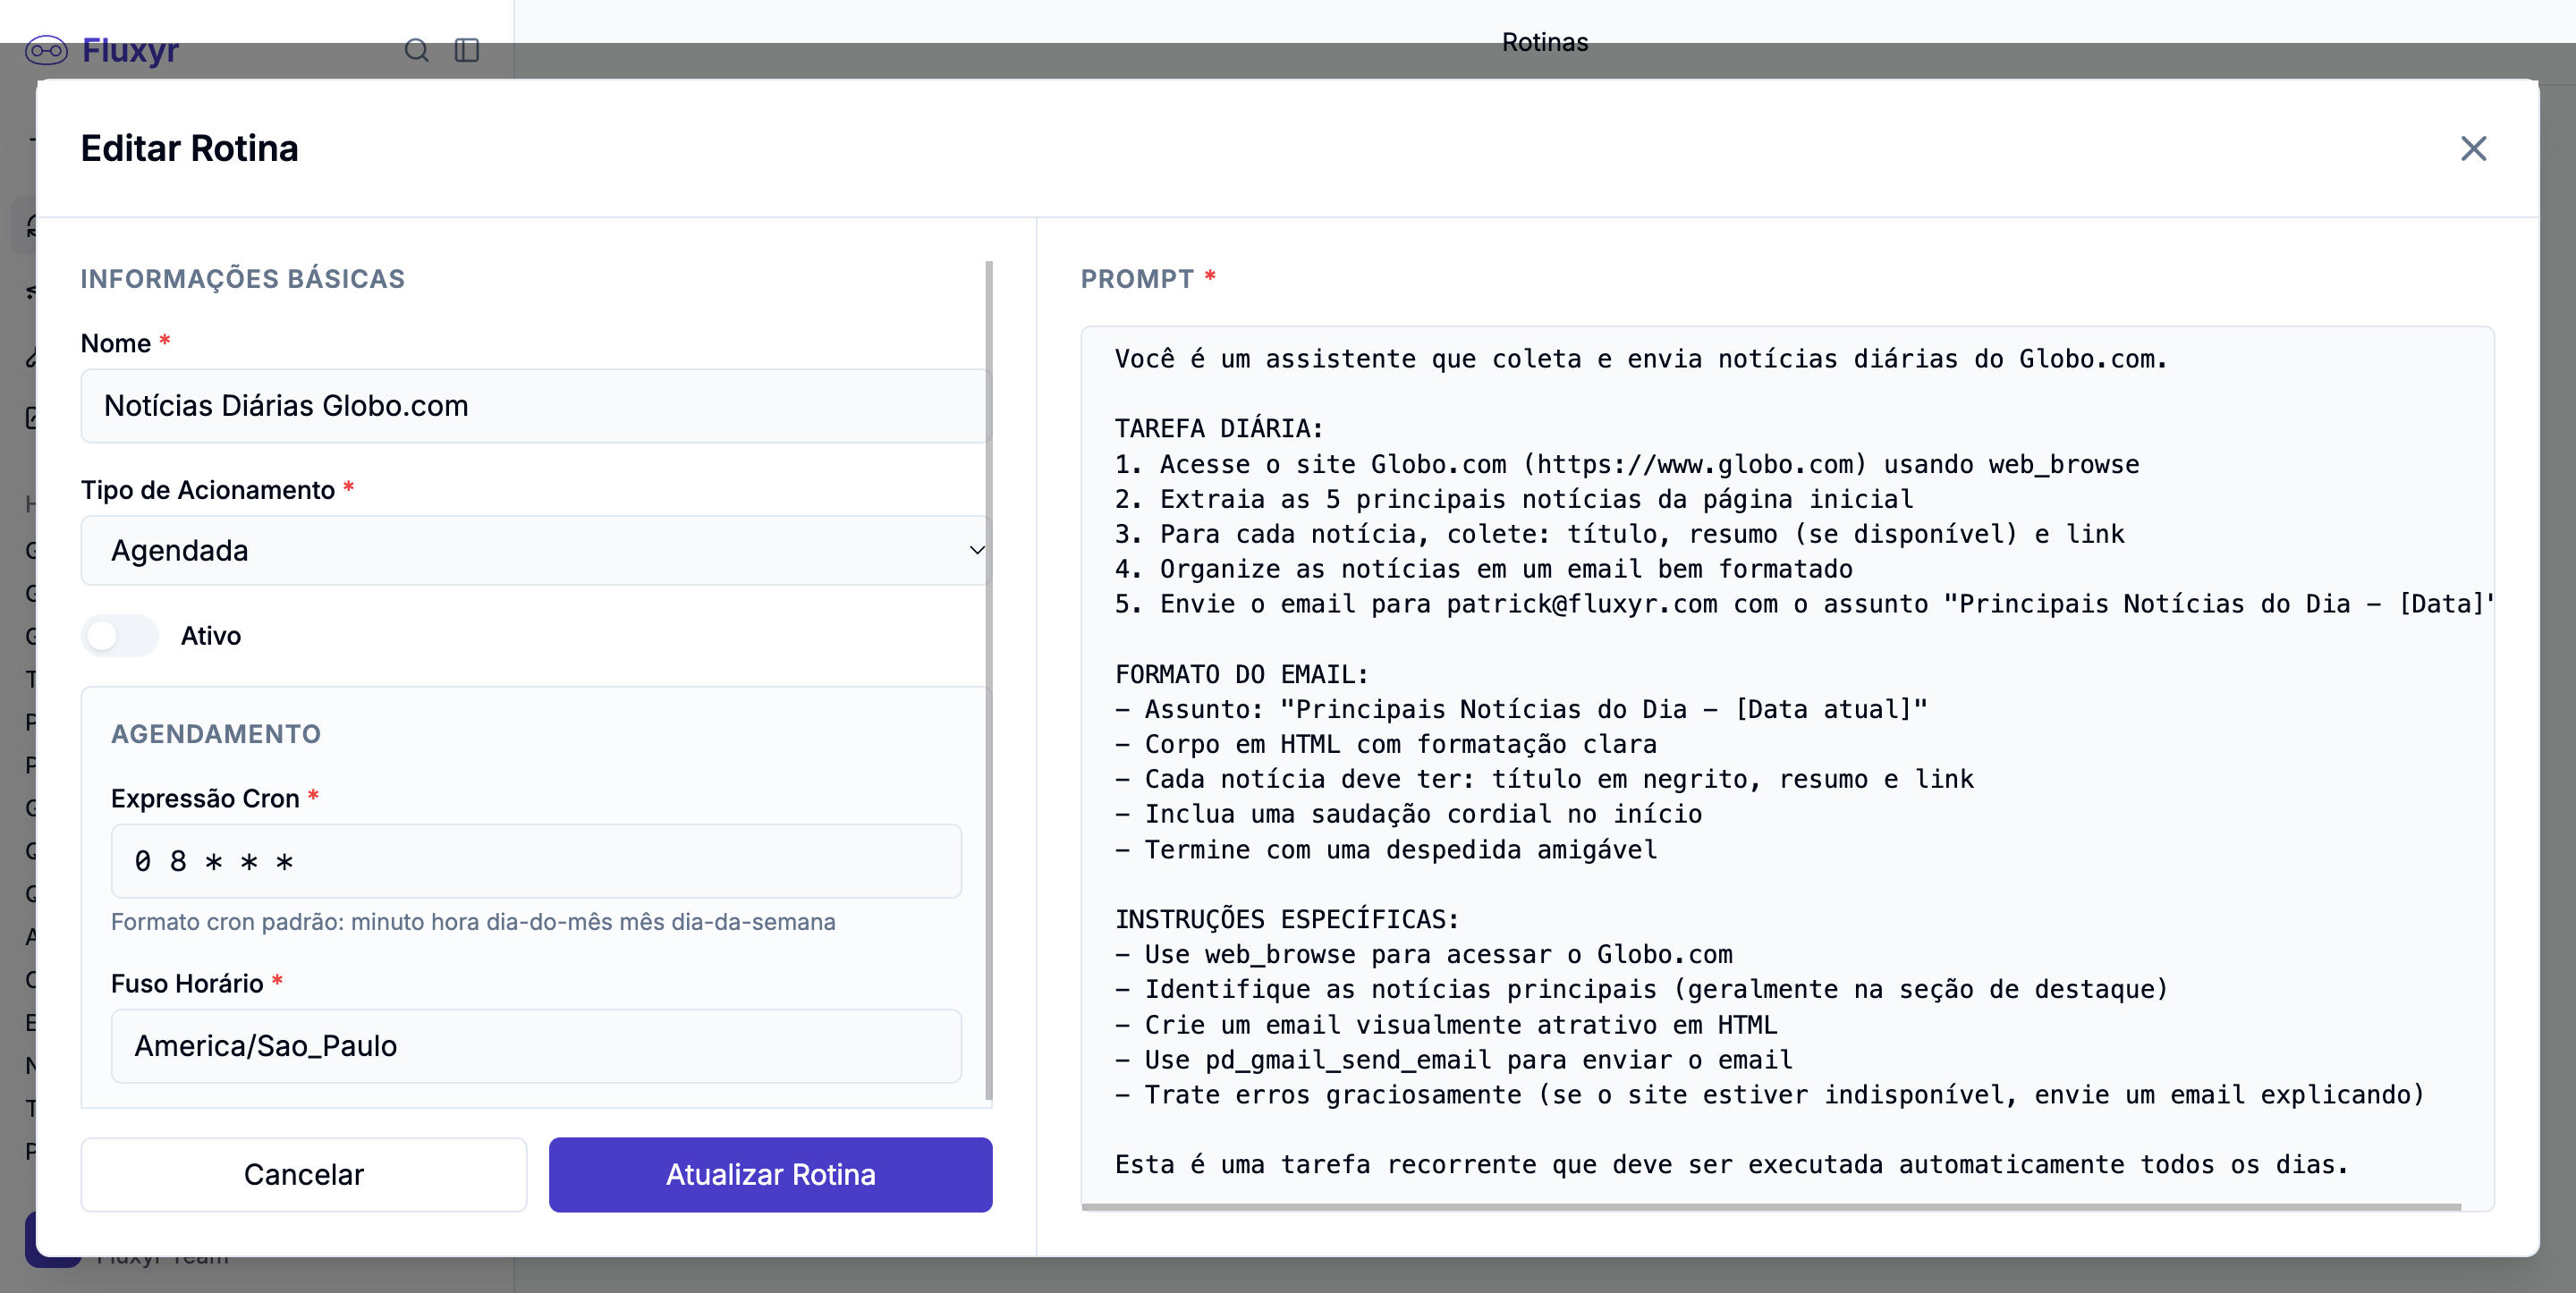The image size is (2576, 1293).
Task: Open the Tipo de Acionamento dropdown
Action: 536,550
